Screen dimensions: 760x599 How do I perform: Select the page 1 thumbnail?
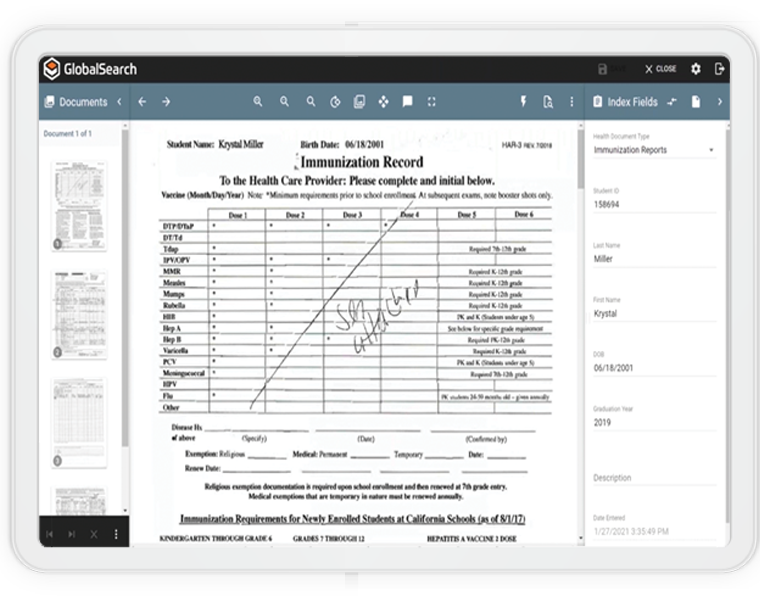pyautogui.click(x=79, y=206)
